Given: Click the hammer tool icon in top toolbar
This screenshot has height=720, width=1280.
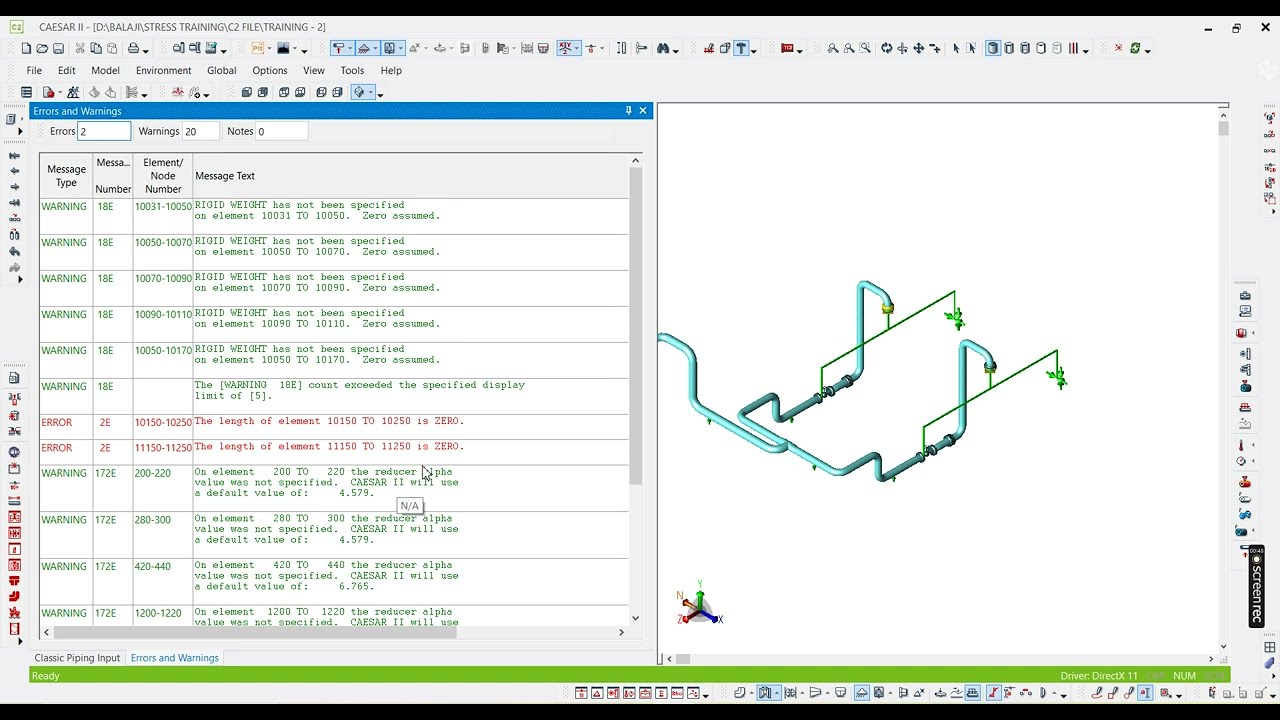Looking at the screenshot, I should (x=741, y=48).
